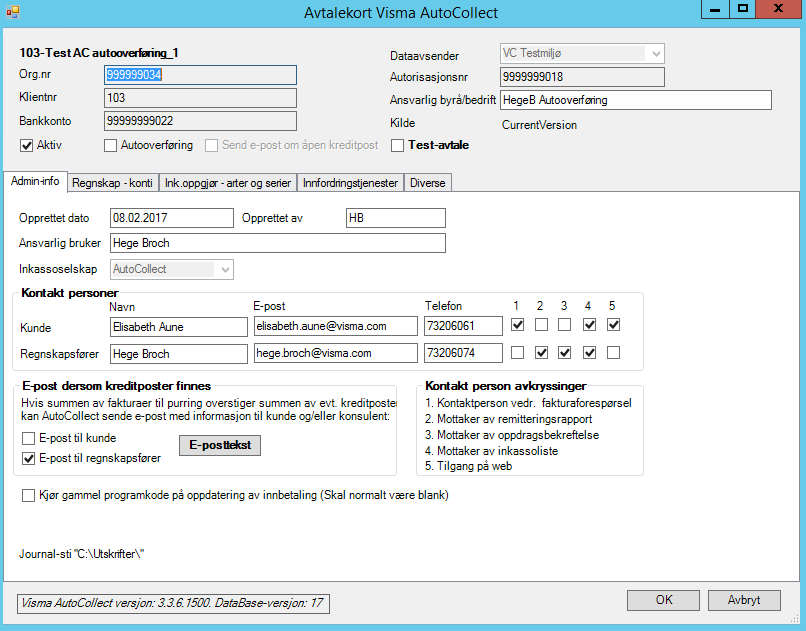Confirm with the OK button

[663, 600]
